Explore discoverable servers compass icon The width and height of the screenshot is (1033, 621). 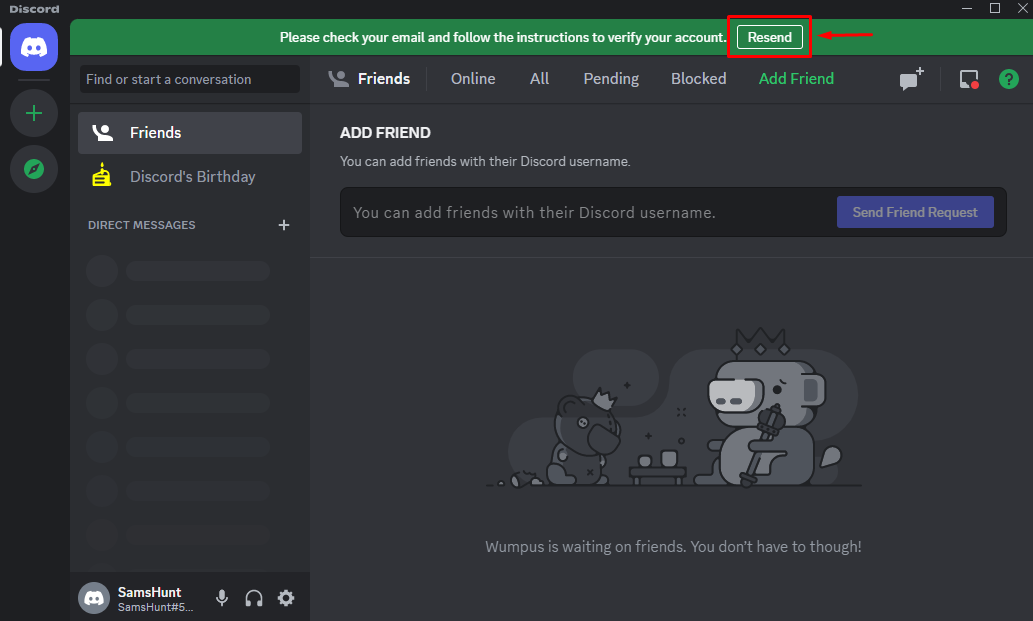[x=34, y=169]
